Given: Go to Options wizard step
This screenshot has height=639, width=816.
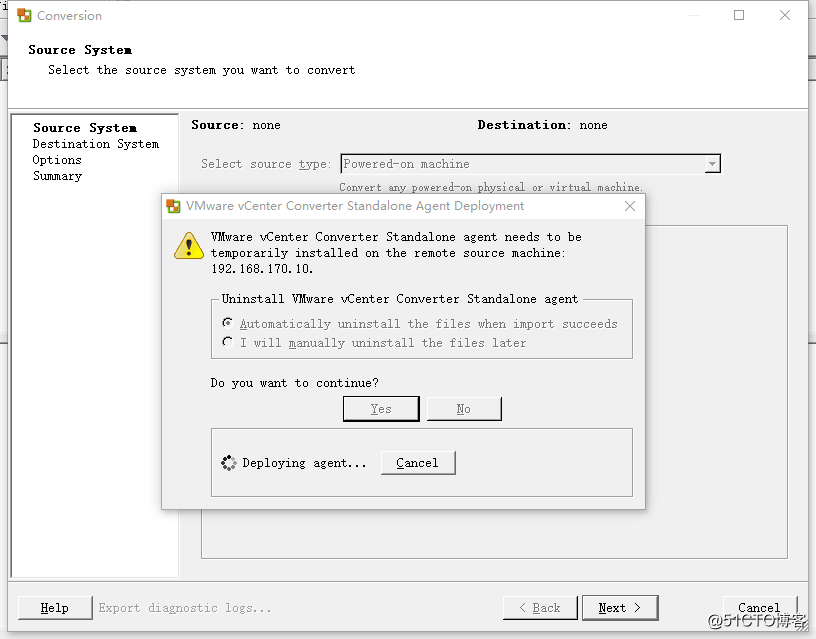Looking at the screenshot, I should (x=57, y=160).
